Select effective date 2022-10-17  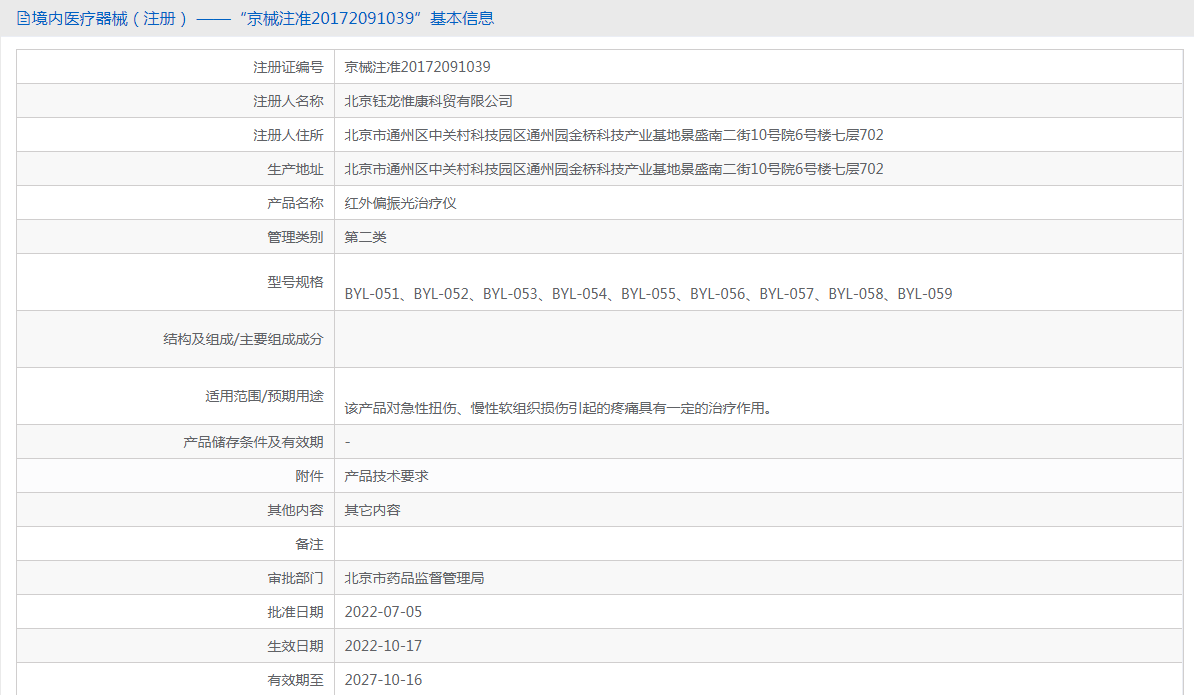click(383, 646)
